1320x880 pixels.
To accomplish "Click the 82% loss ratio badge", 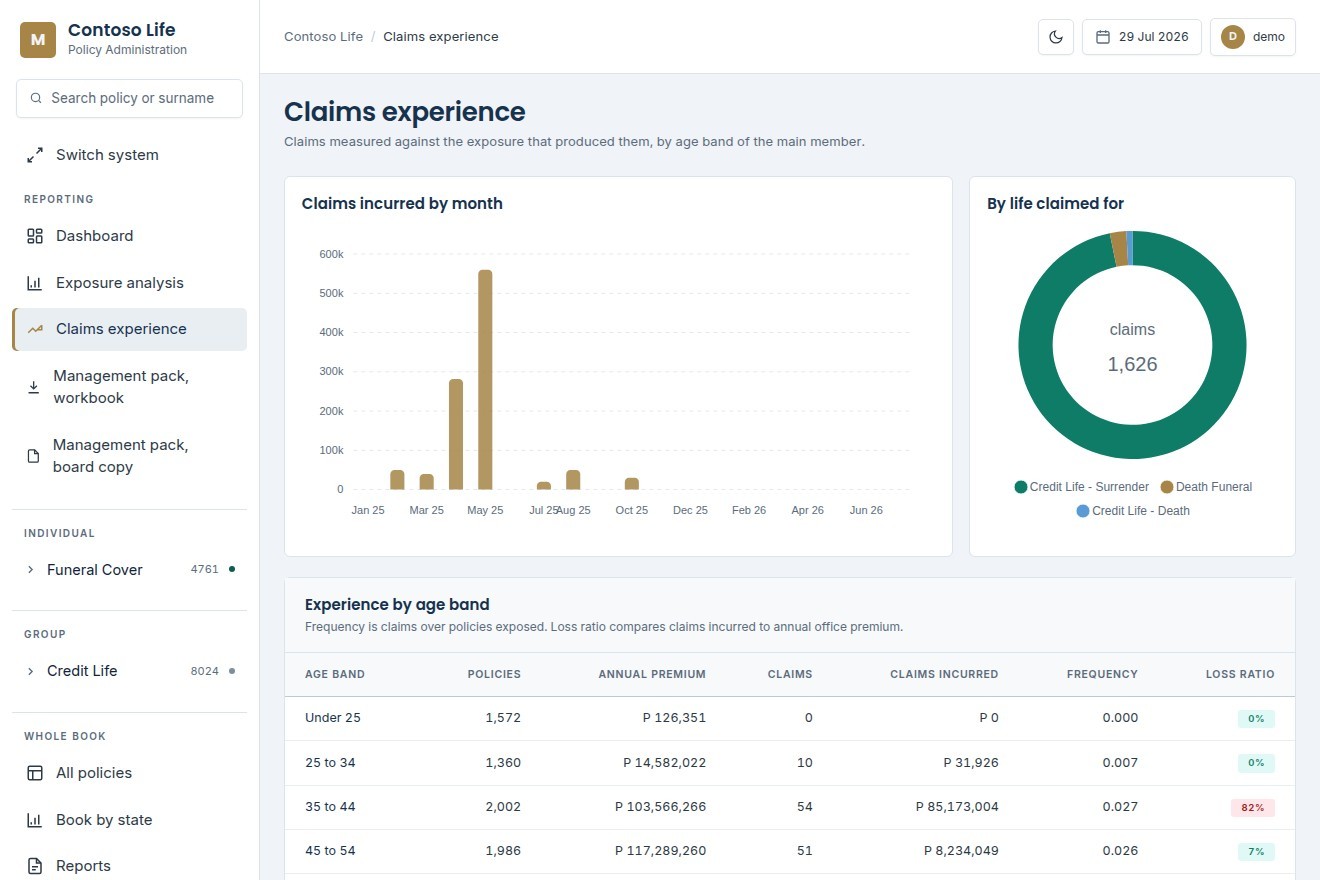I will tap(1253, 807).
